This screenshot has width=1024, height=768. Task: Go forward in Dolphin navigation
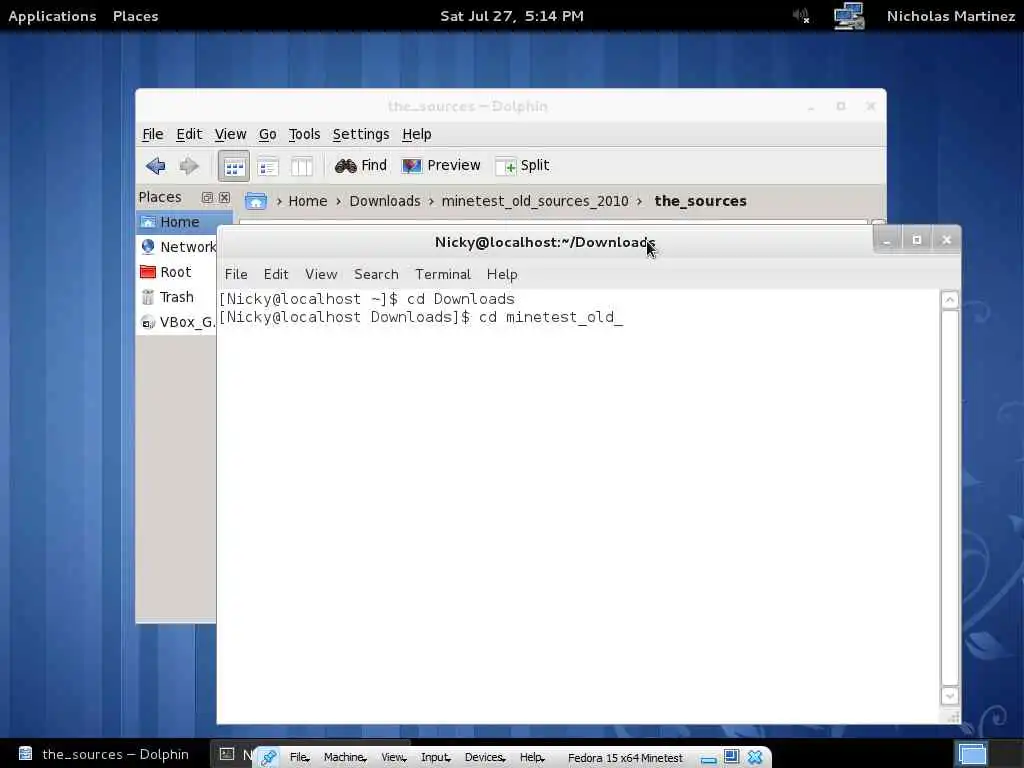[189, 166]
